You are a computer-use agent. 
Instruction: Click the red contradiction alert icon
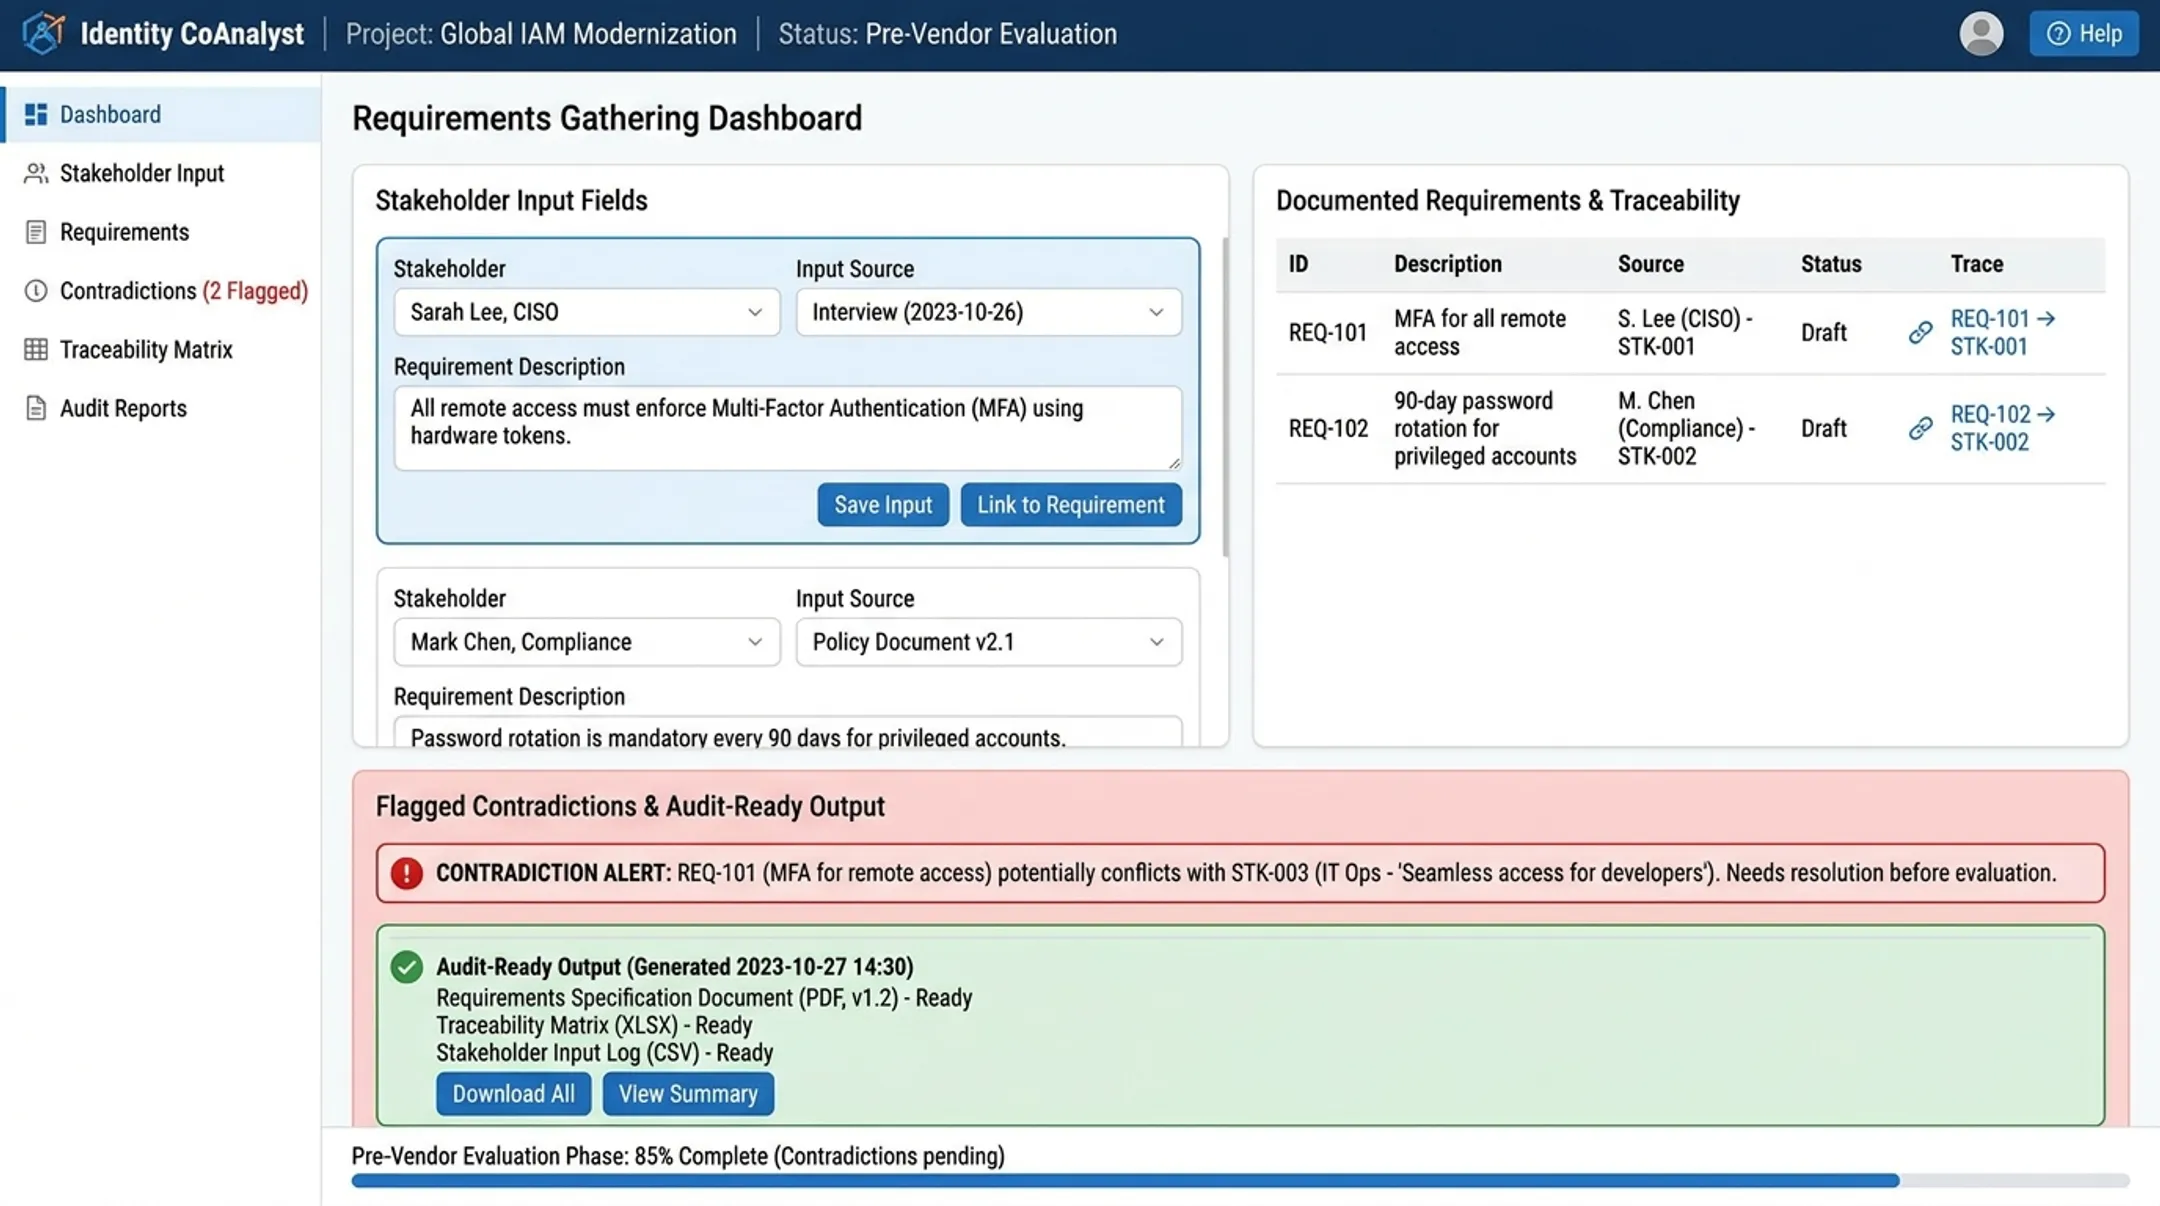point(406,873)
